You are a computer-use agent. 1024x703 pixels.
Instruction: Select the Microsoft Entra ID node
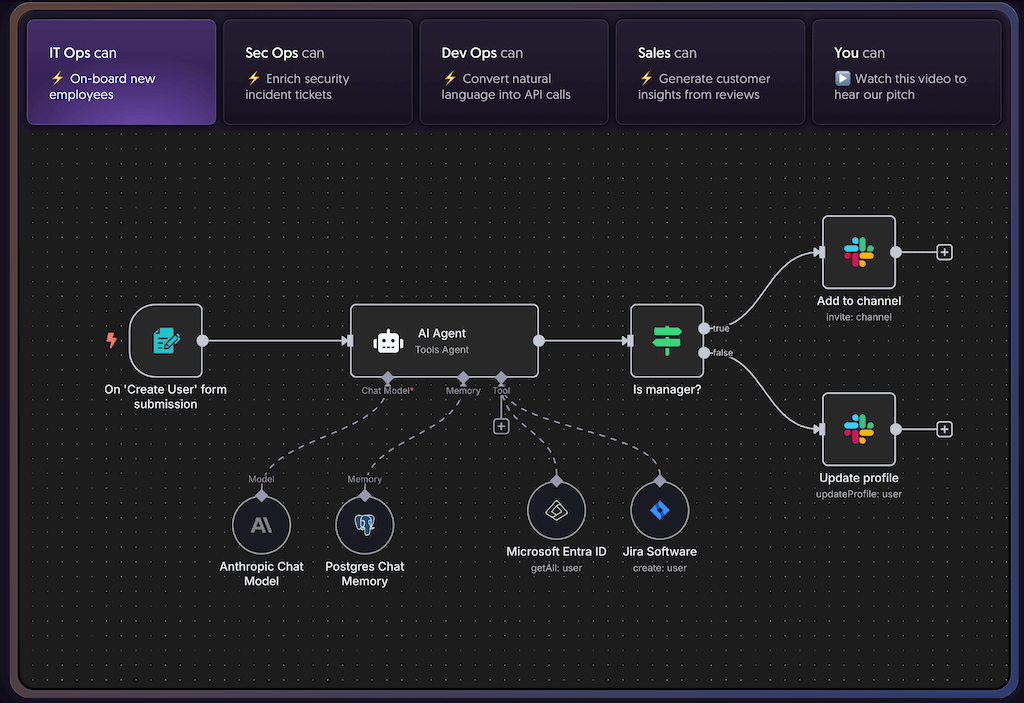point(556,510)
